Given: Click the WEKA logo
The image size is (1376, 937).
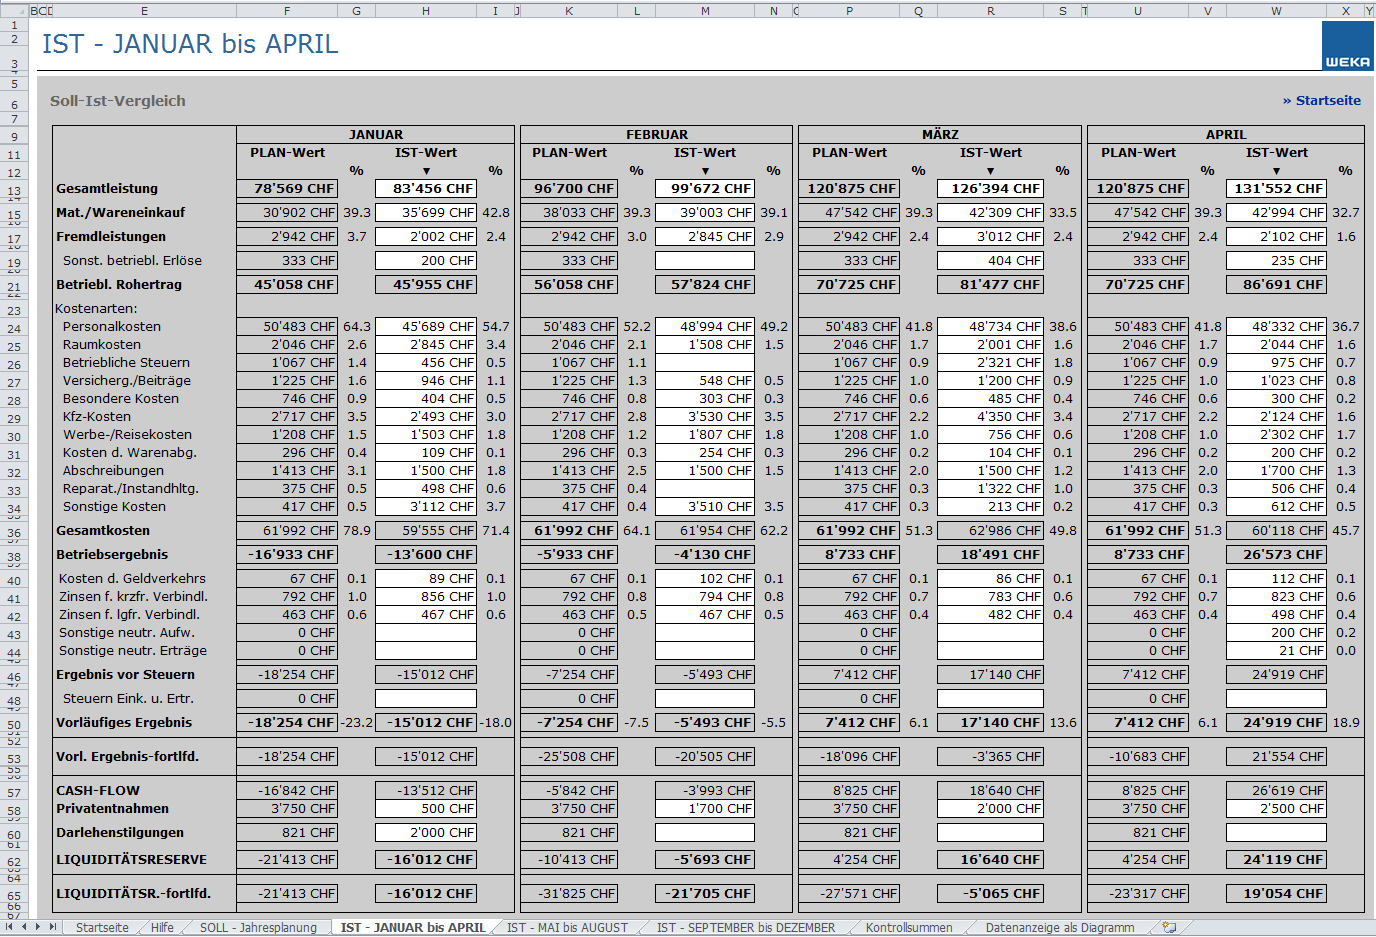Looking at the screenshot, I should pyautogui.click(x=1347, y=46).
